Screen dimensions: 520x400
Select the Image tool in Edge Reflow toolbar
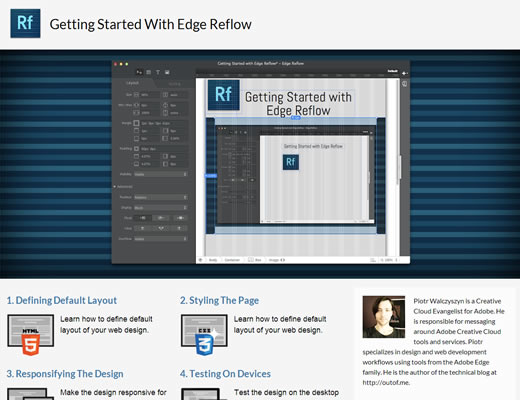pos(167,72)
